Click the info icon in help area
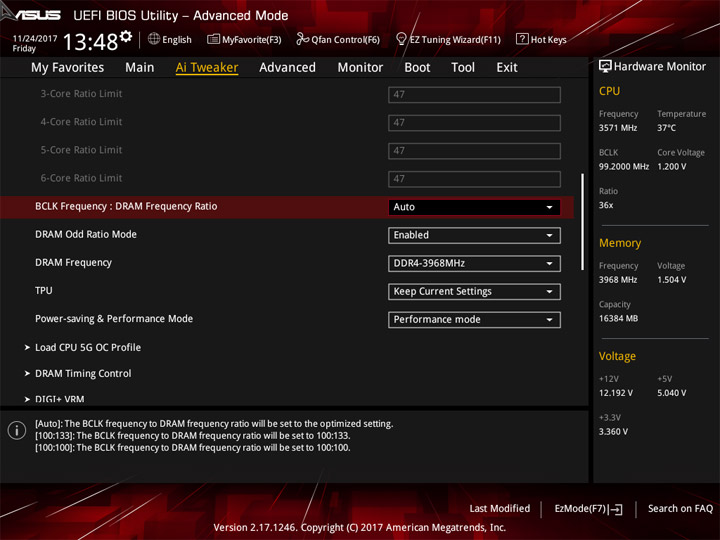The height and width of the screenshot is (540, 720). point(17,430)
